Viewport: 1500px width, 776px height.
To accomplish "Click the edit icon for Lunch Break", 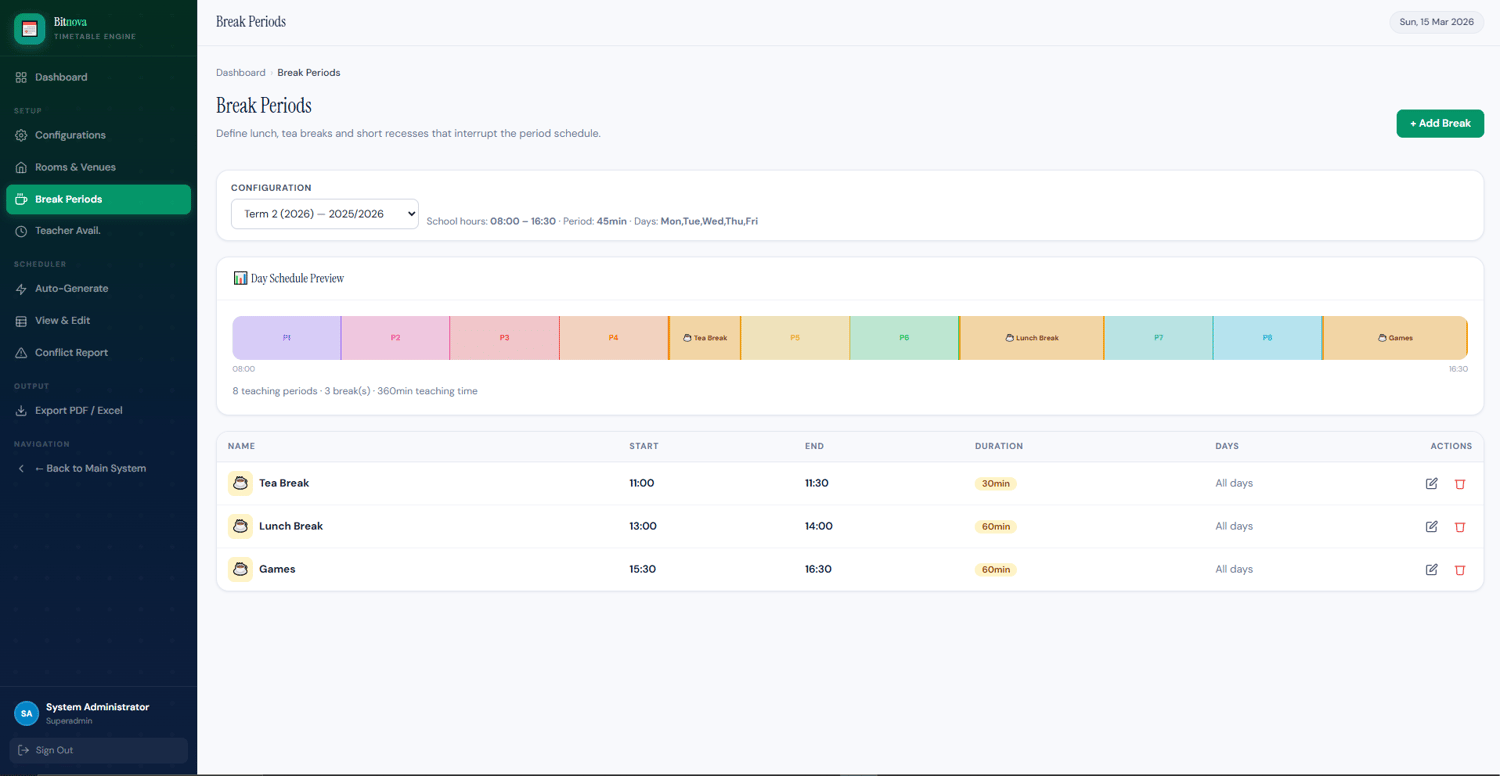I will [1431, 526].
